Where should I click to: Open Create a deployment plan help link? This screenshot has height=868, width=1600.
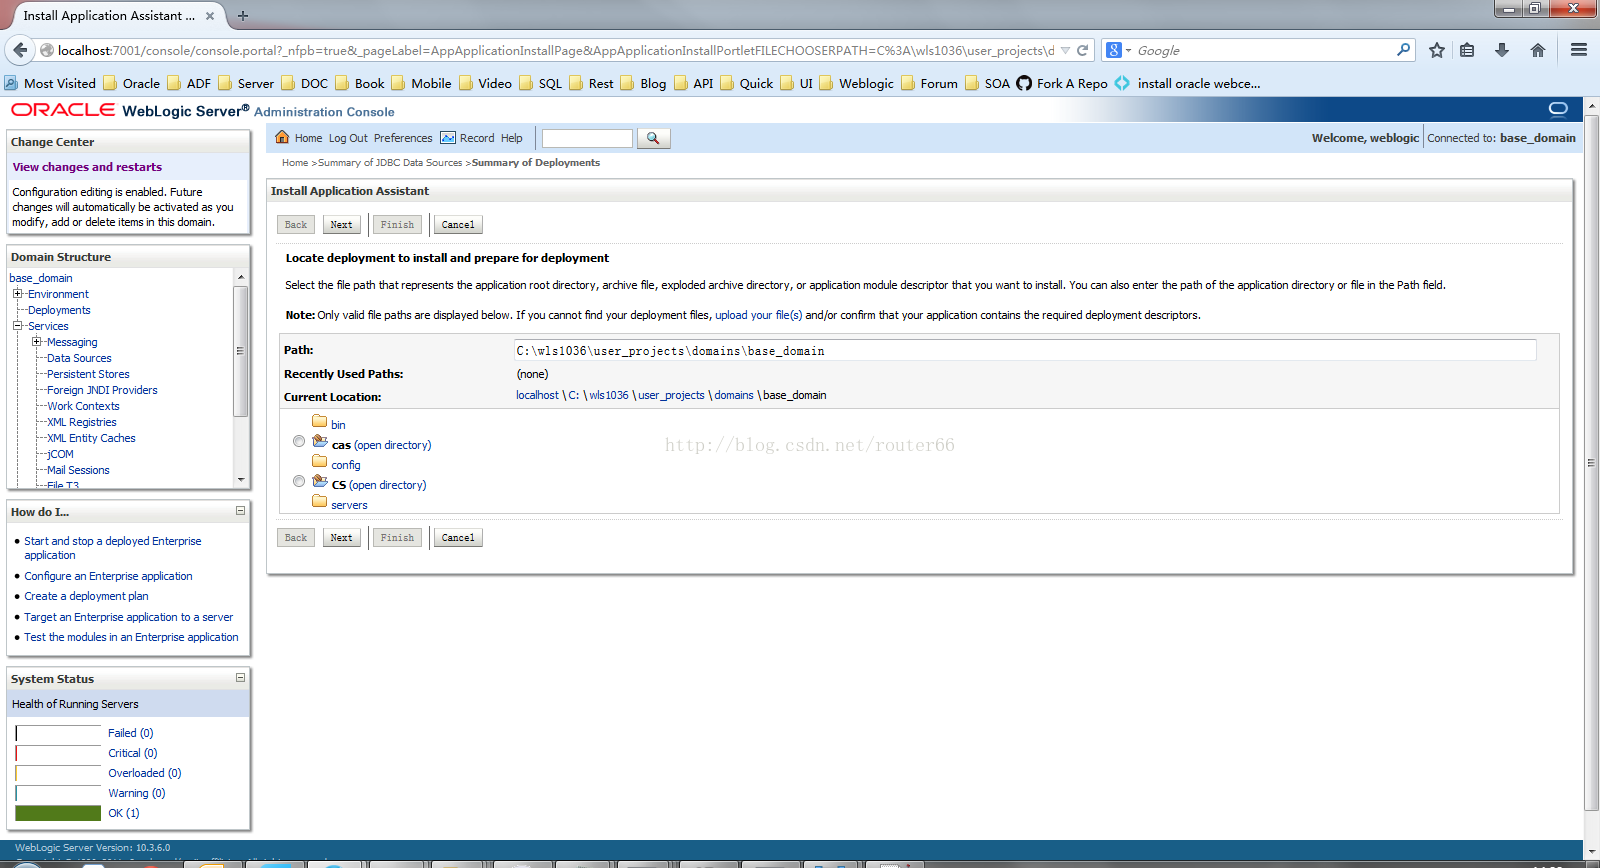point(86,596)
